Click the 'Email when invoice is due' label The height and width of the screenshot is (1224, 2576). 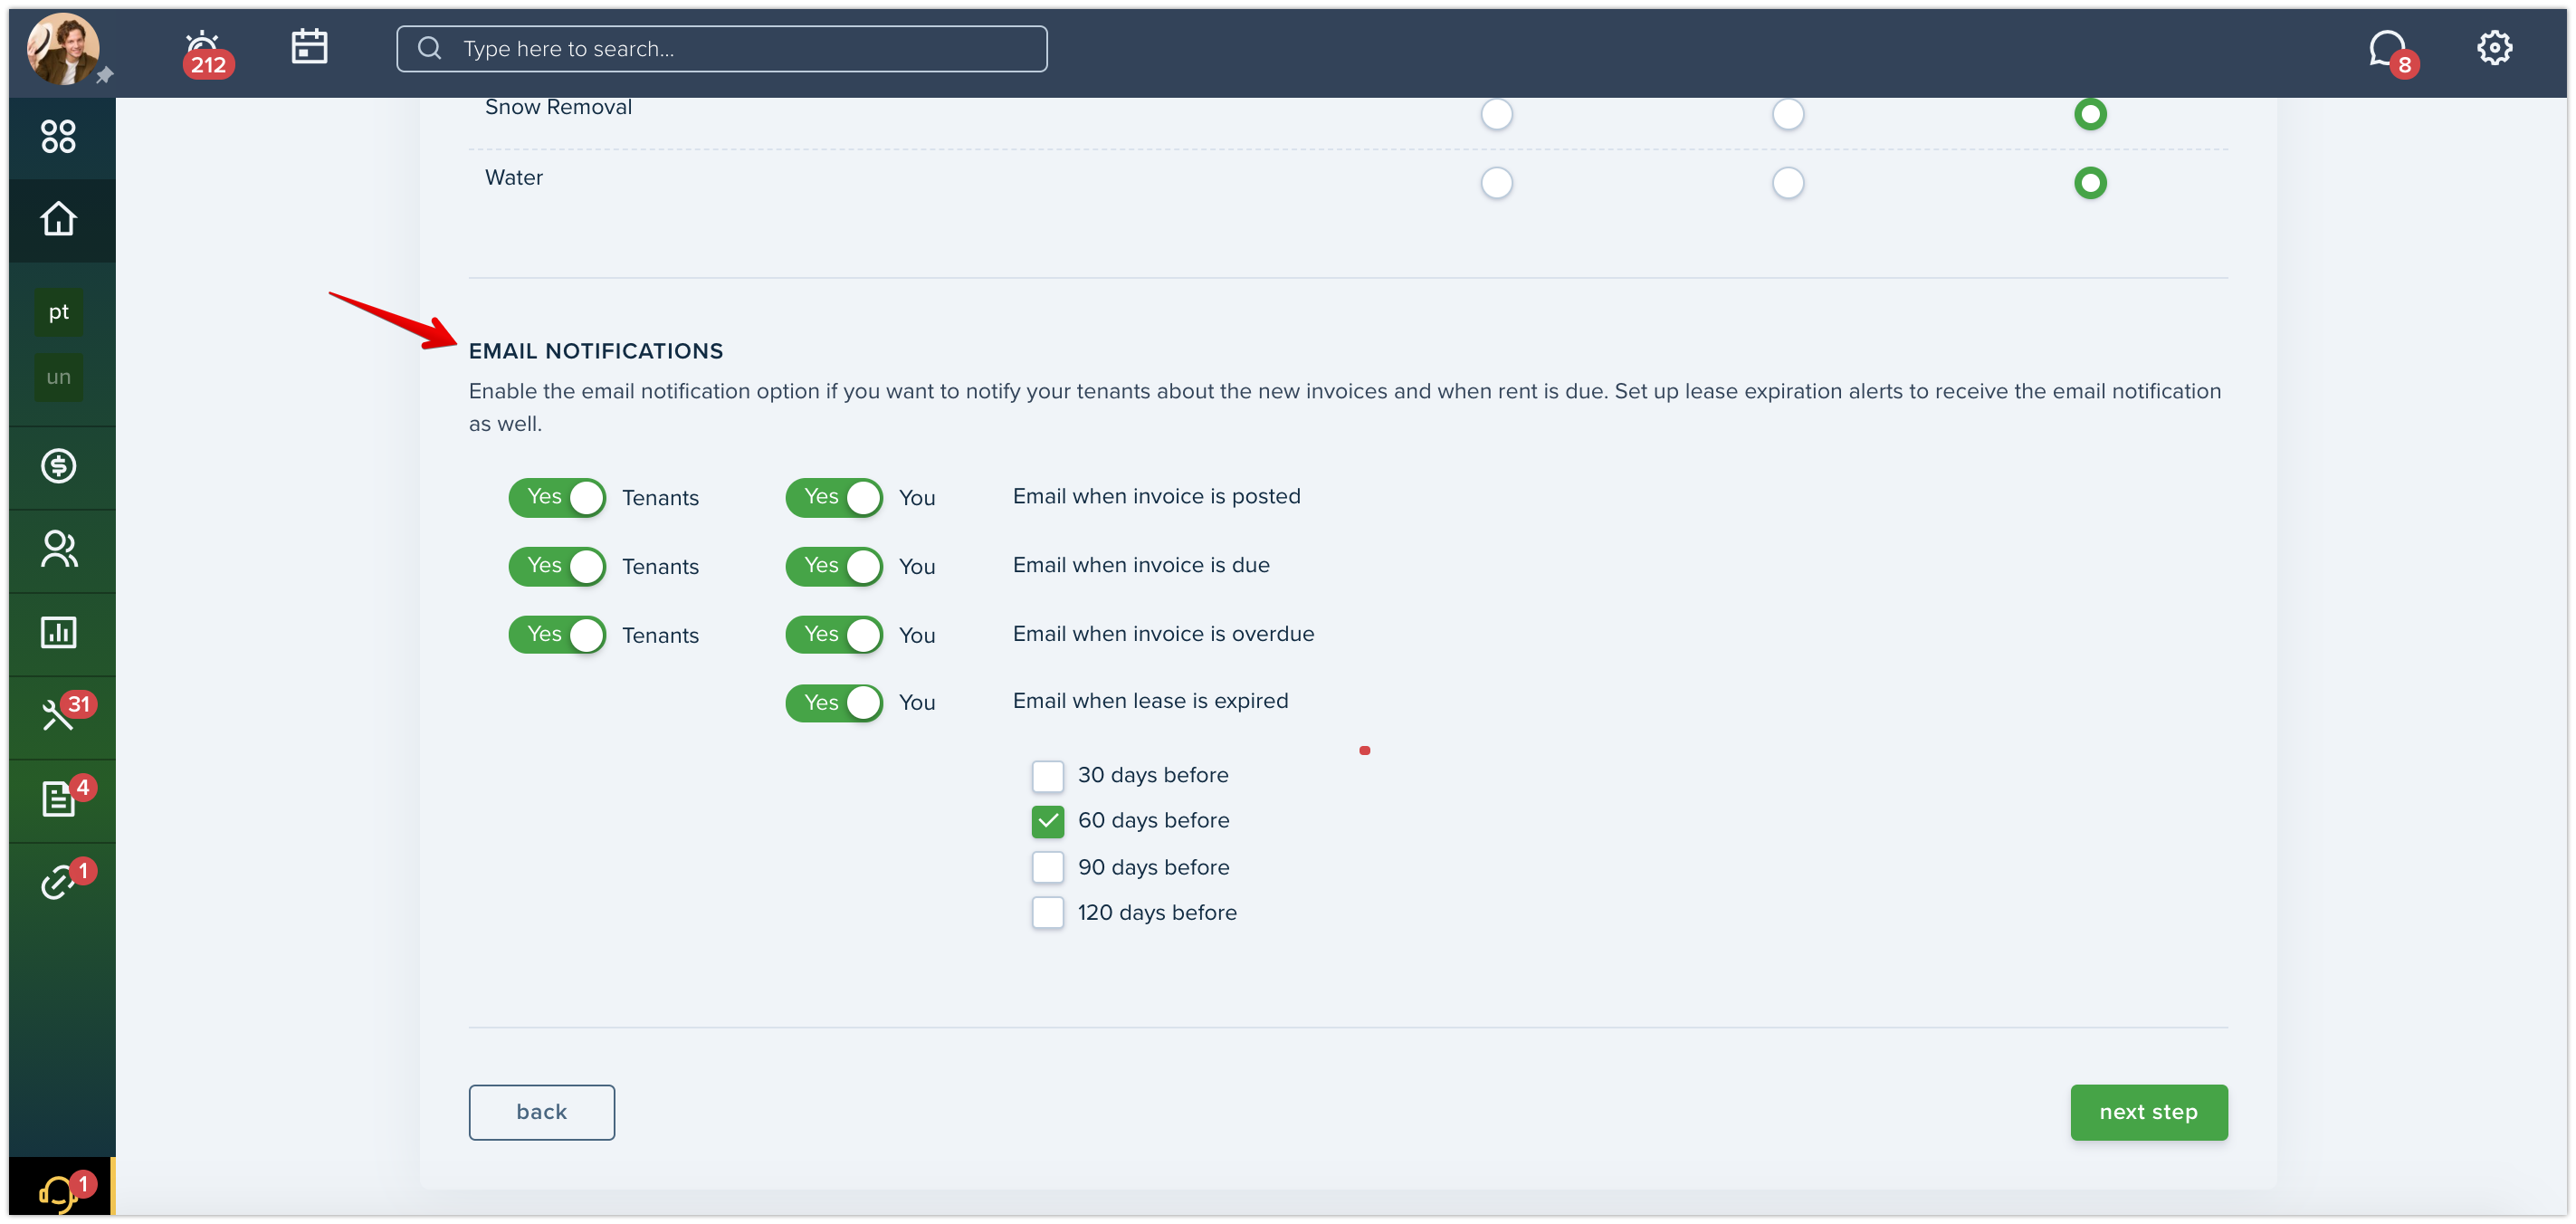point(1141,565)
